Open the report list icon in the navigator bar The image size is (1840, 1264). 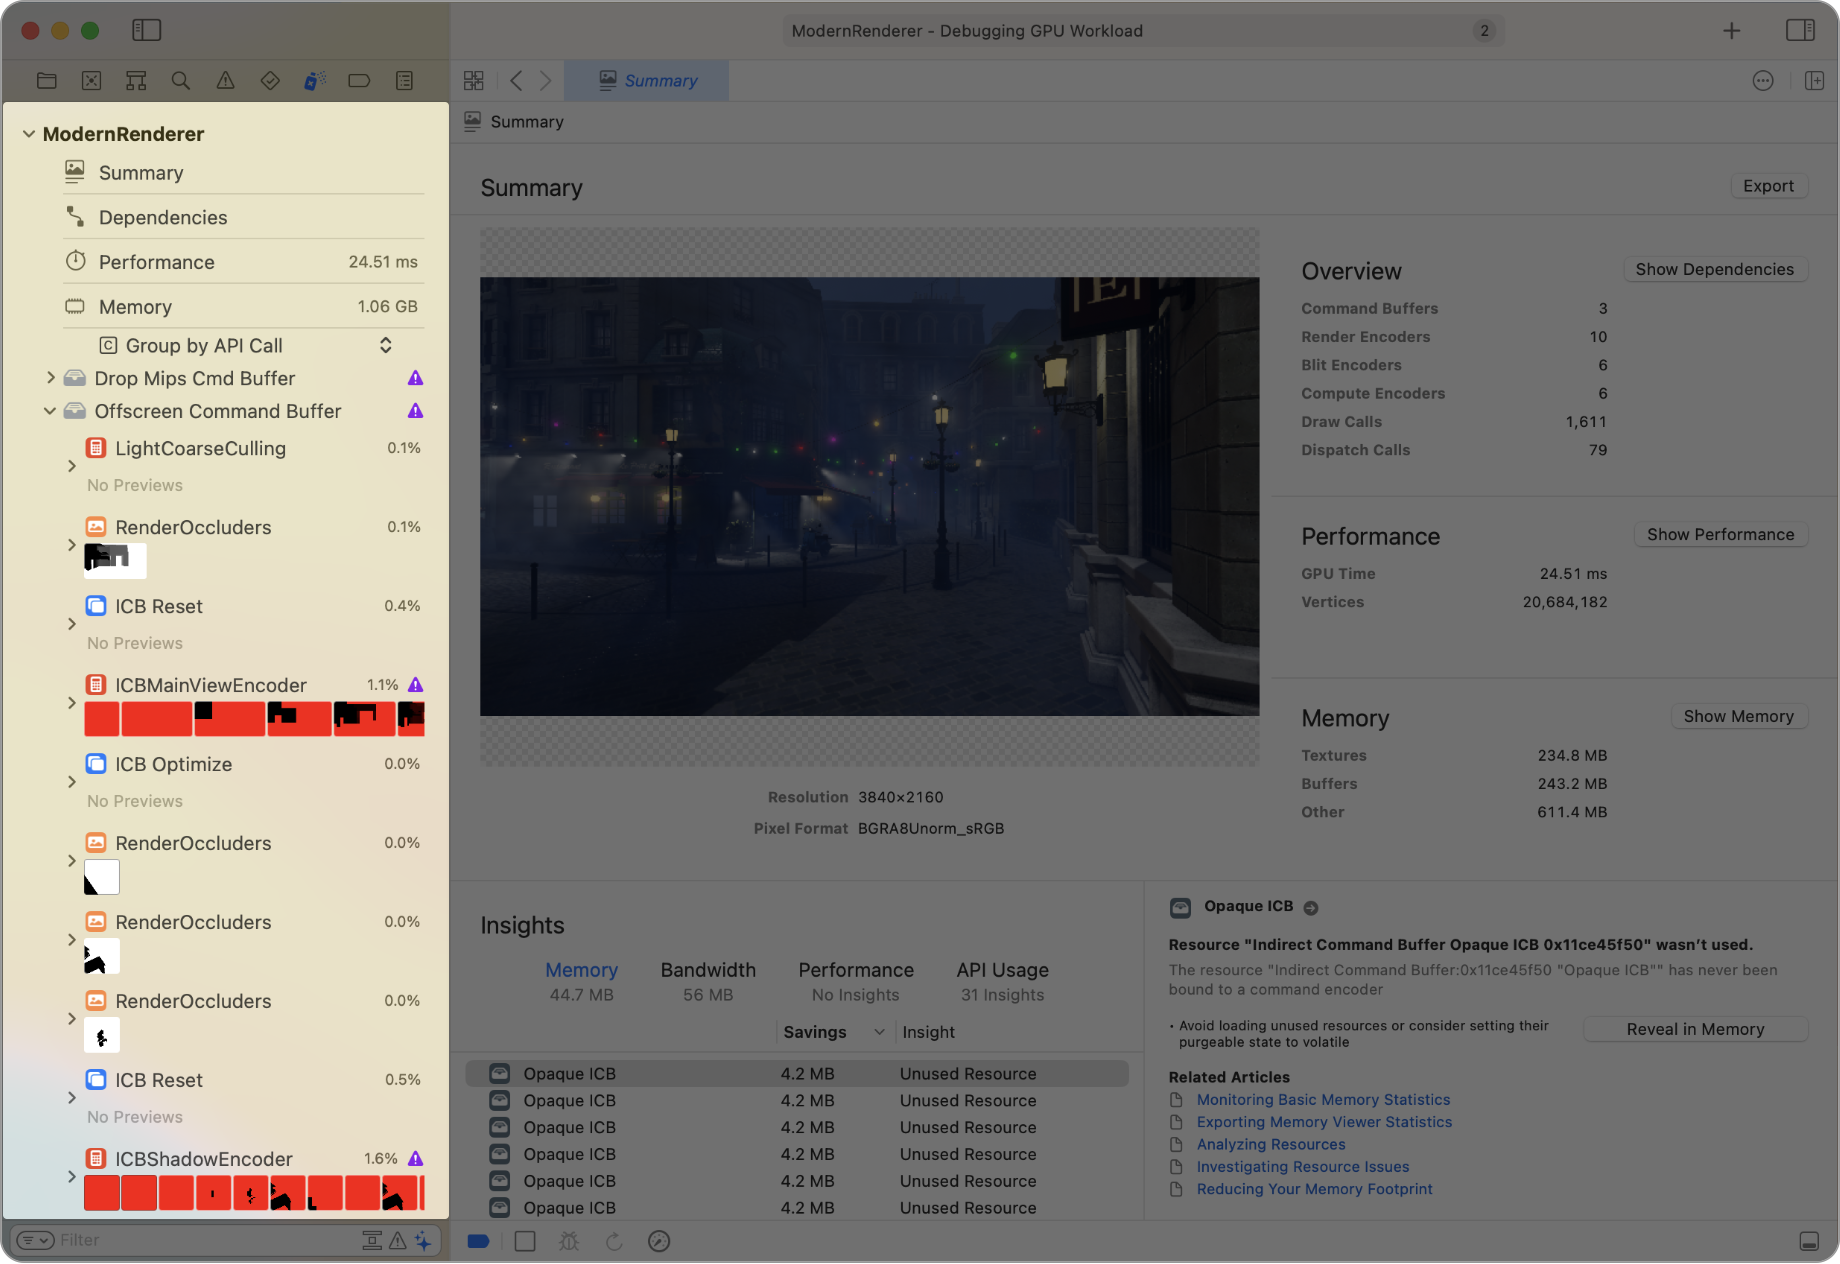[x=405, y=80]
